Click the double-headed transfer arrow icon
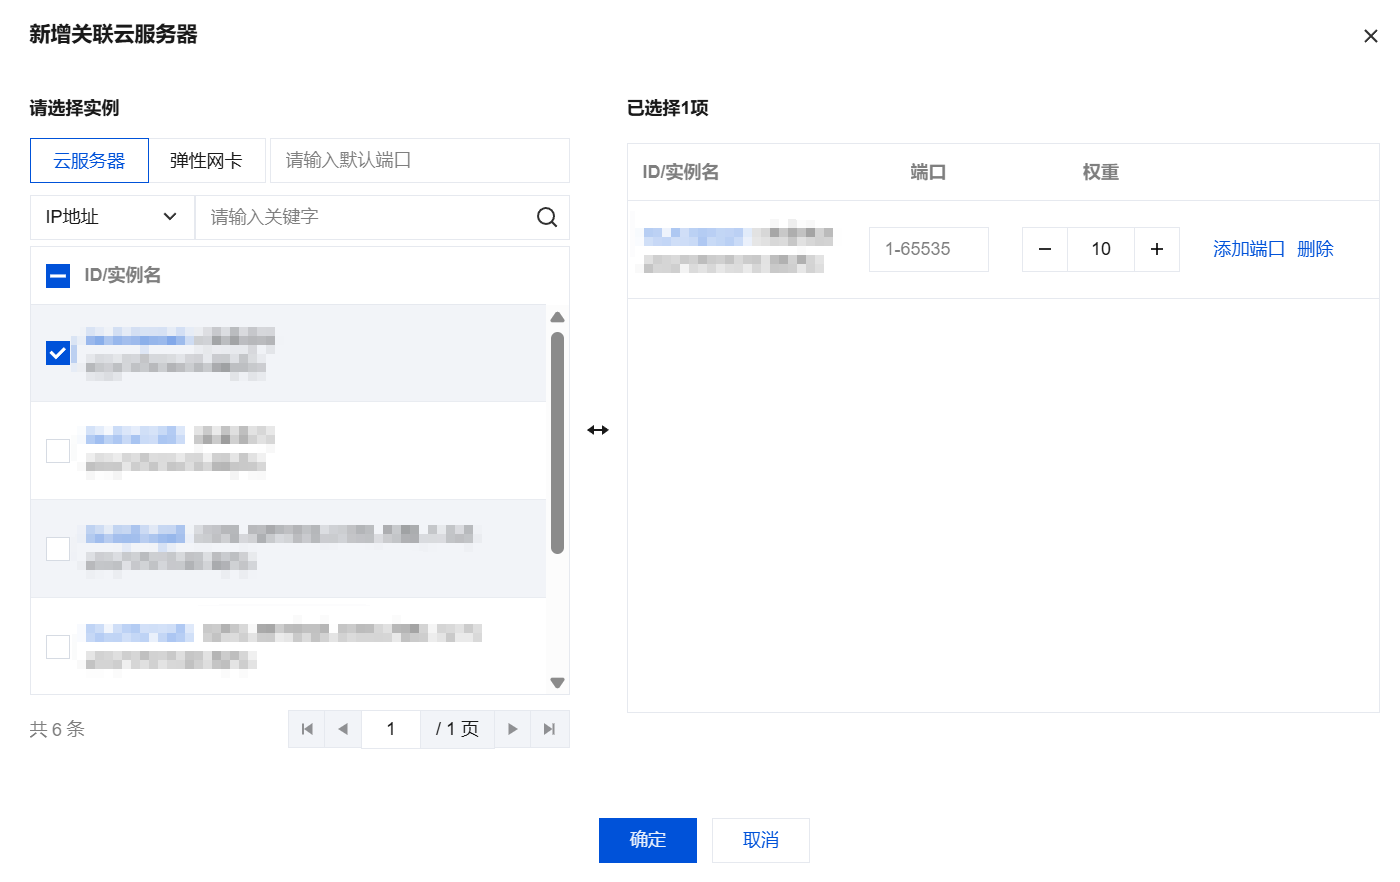 pyautogui.click(x=598, y=430)
